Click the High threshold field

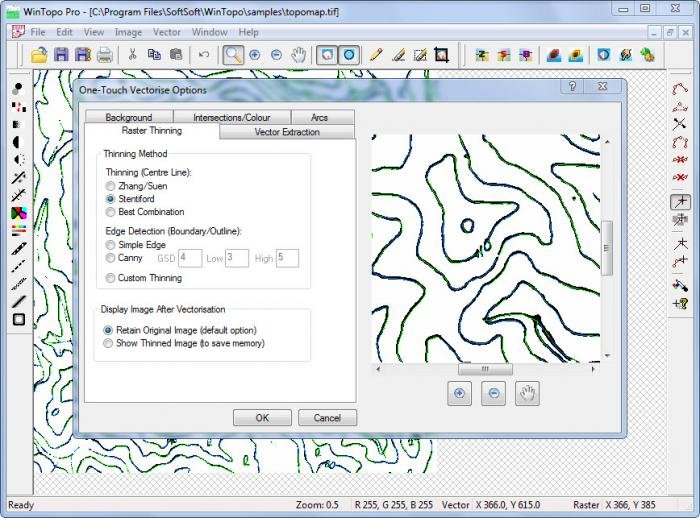[287, 258]
